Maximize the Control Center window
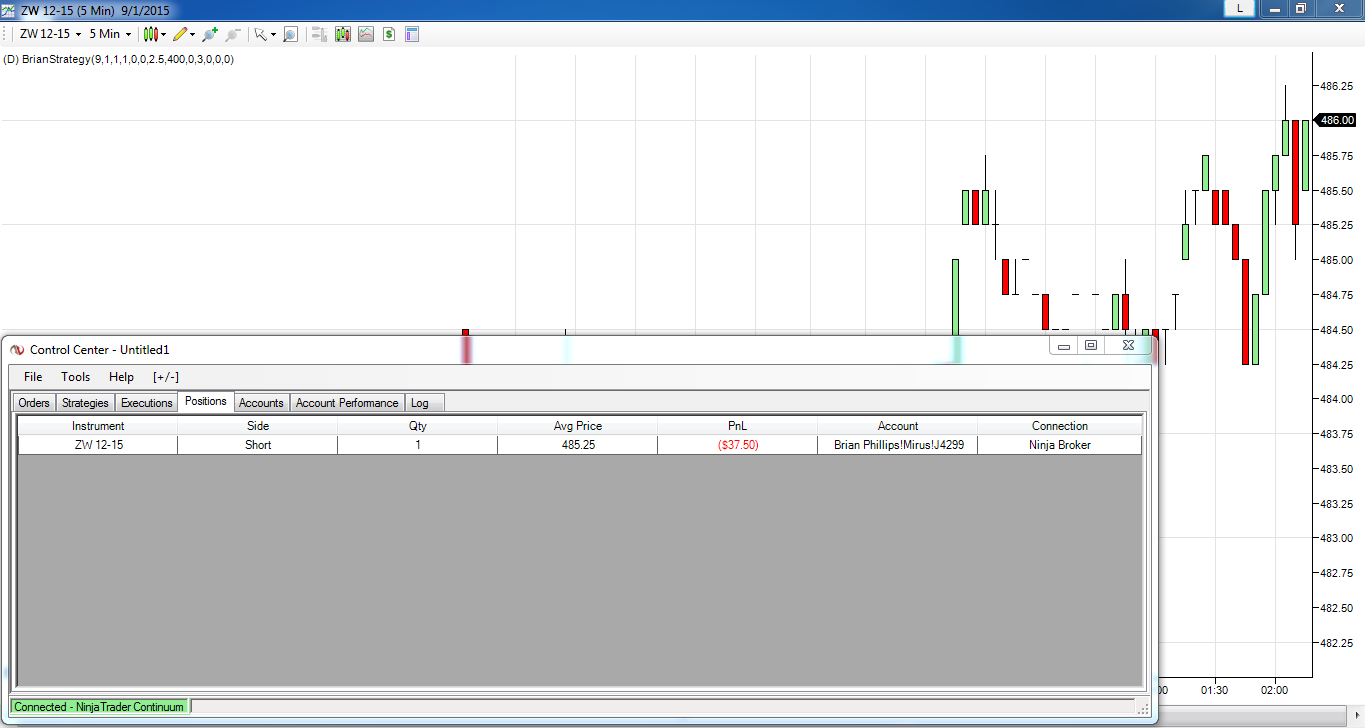This screenshot has height=728, width=1365. [1091, 346]
